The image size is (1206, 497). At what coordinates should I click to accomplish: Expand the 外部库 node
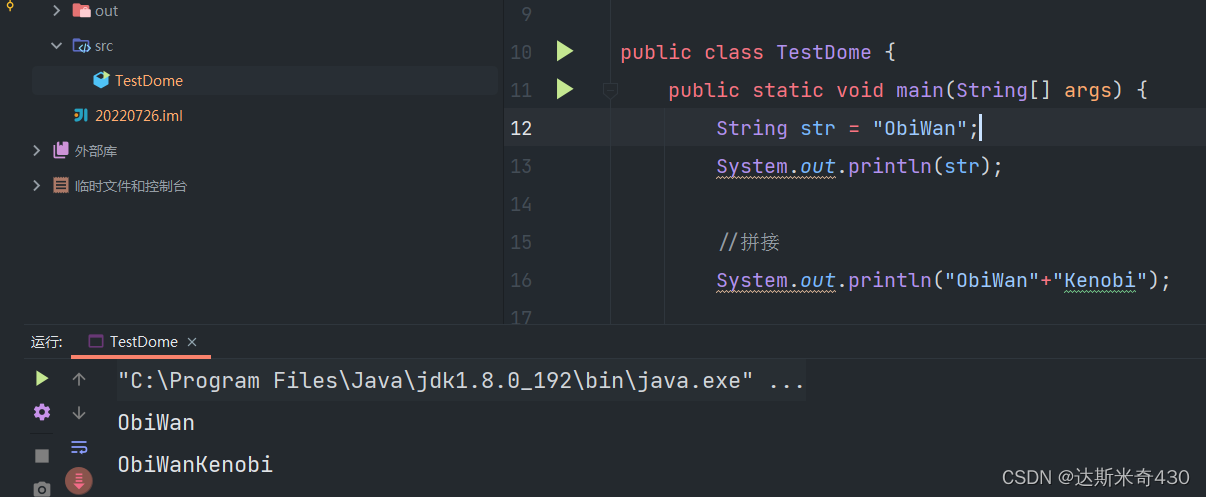coord(37,151)
